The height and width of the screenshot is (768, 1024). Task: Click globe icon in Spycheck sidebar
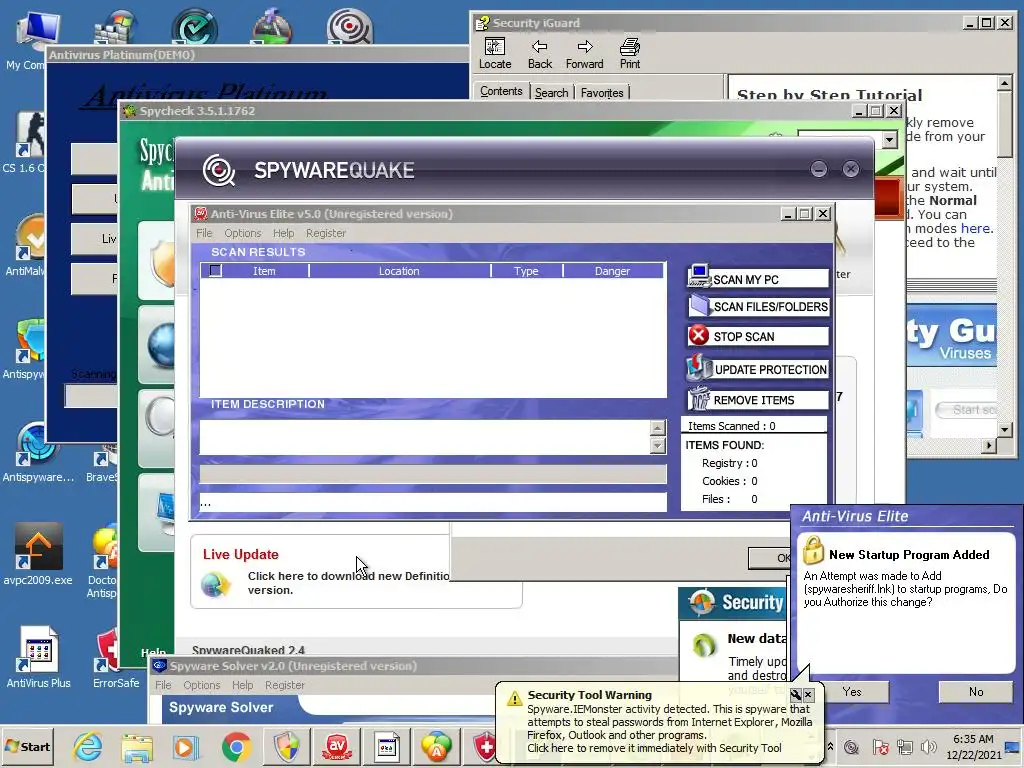pos(161,344)
